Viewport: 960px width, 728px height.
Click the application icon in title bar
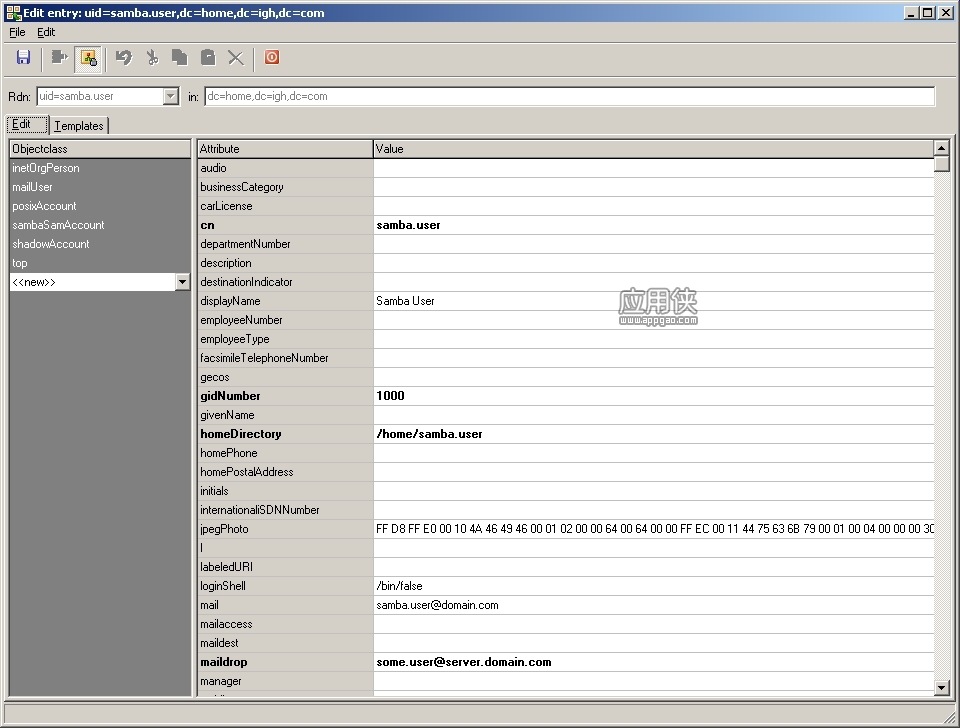[13, 12]
